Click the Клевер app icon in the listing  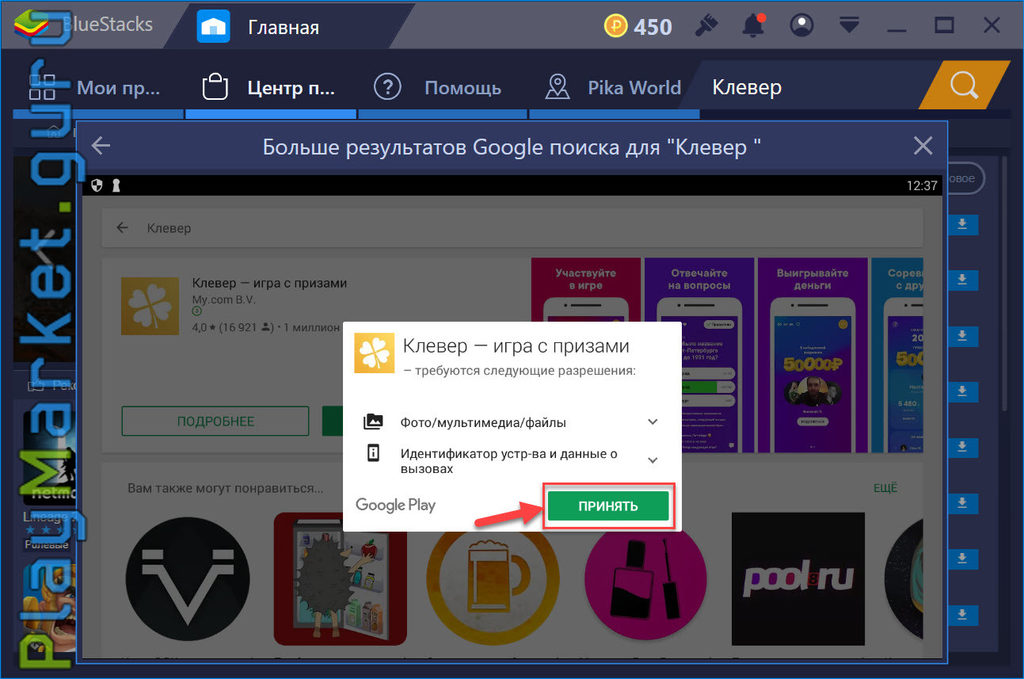150,306
